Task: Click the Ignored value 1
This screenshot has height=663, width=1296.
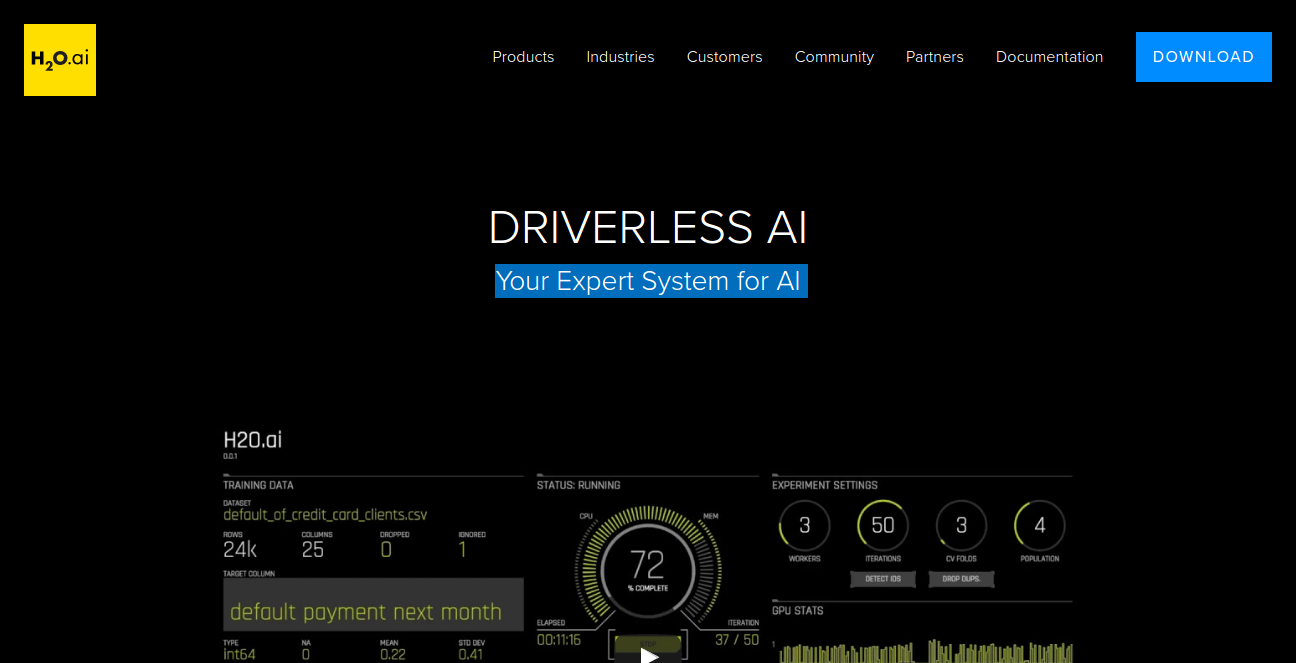Action: coord(462,550)
